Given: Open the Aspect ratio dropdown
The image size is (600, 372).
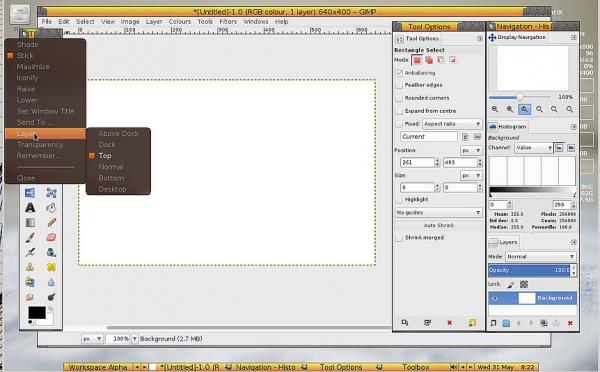Looking at the screenshot, I should click(452, 124).
